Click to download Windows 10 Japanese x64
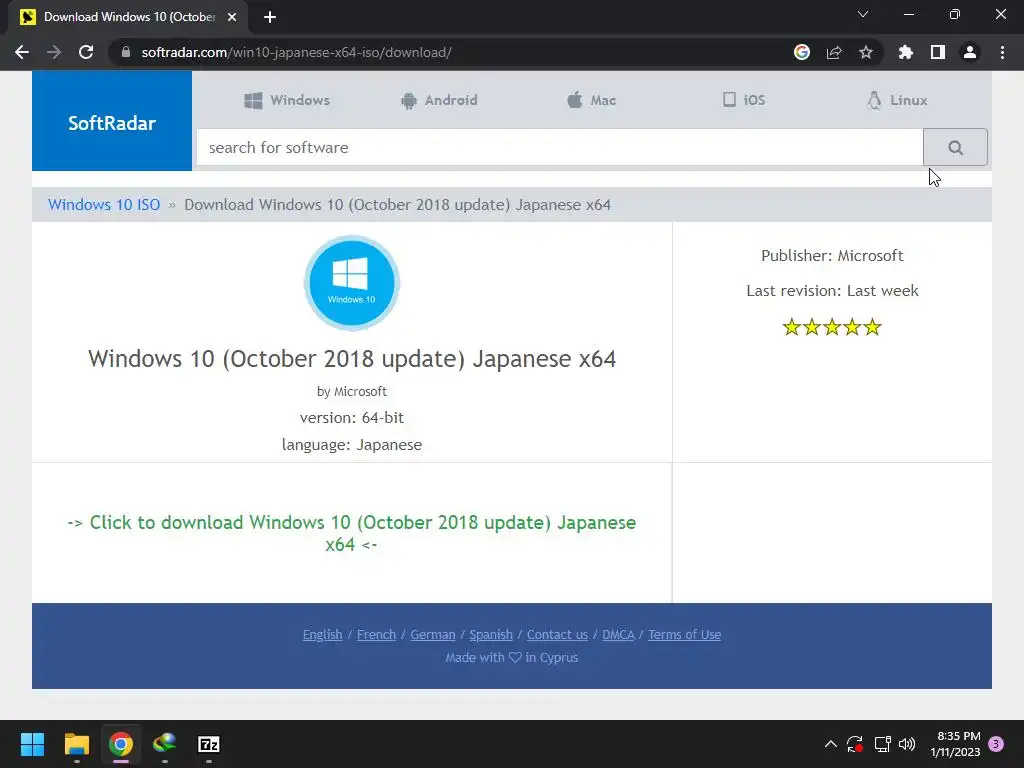The height and width of the screenshot is (768, 1024). coord(351,533)
